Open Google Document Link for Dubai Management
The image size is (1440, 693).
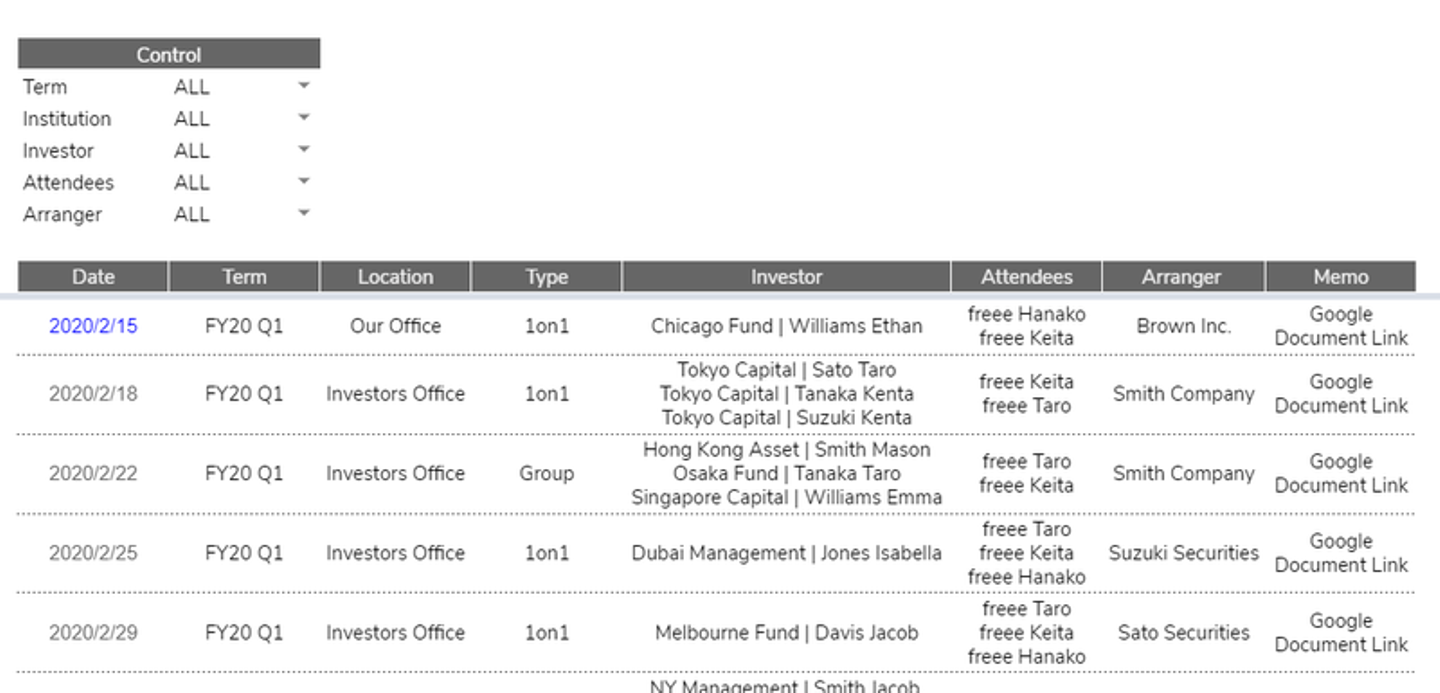pyautogui.click(x=1340, y=553)
